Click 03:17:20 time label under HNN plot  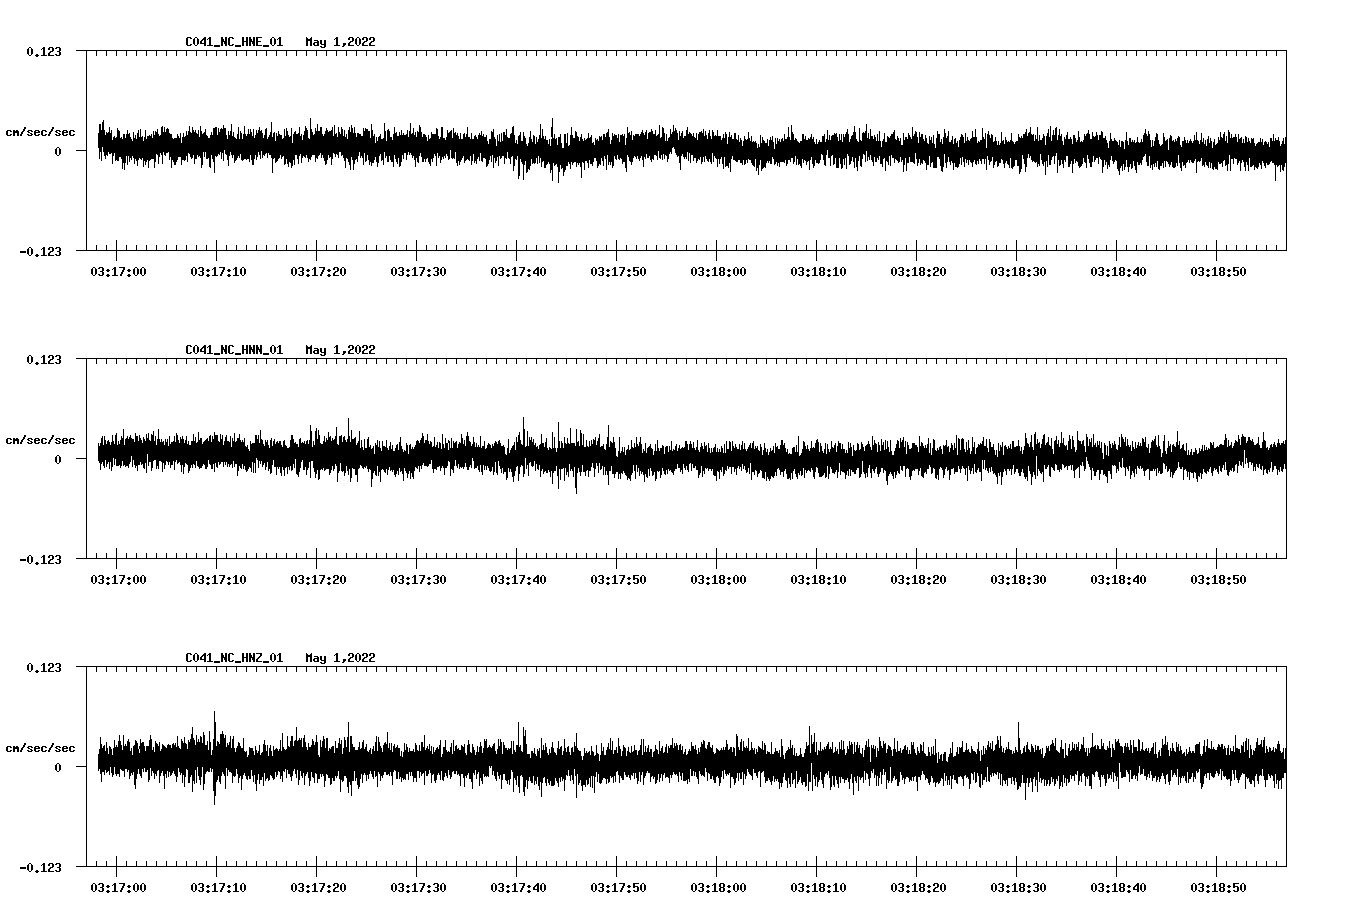point(318,579)
